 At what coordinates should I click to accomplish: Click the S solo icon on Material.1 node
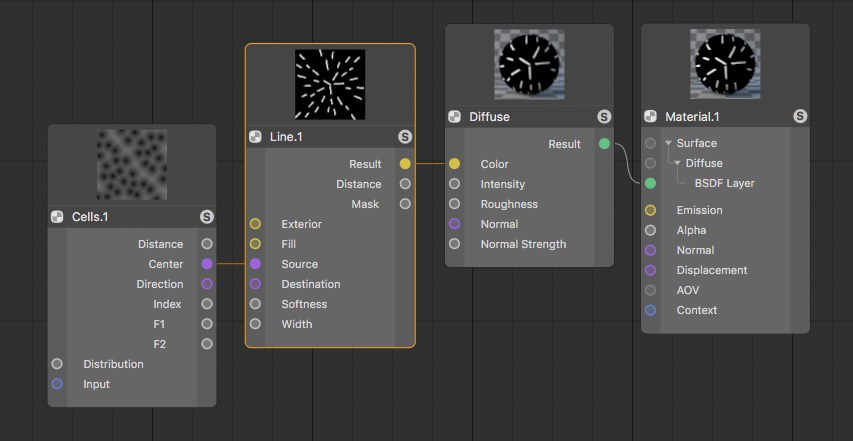(800, 116)
